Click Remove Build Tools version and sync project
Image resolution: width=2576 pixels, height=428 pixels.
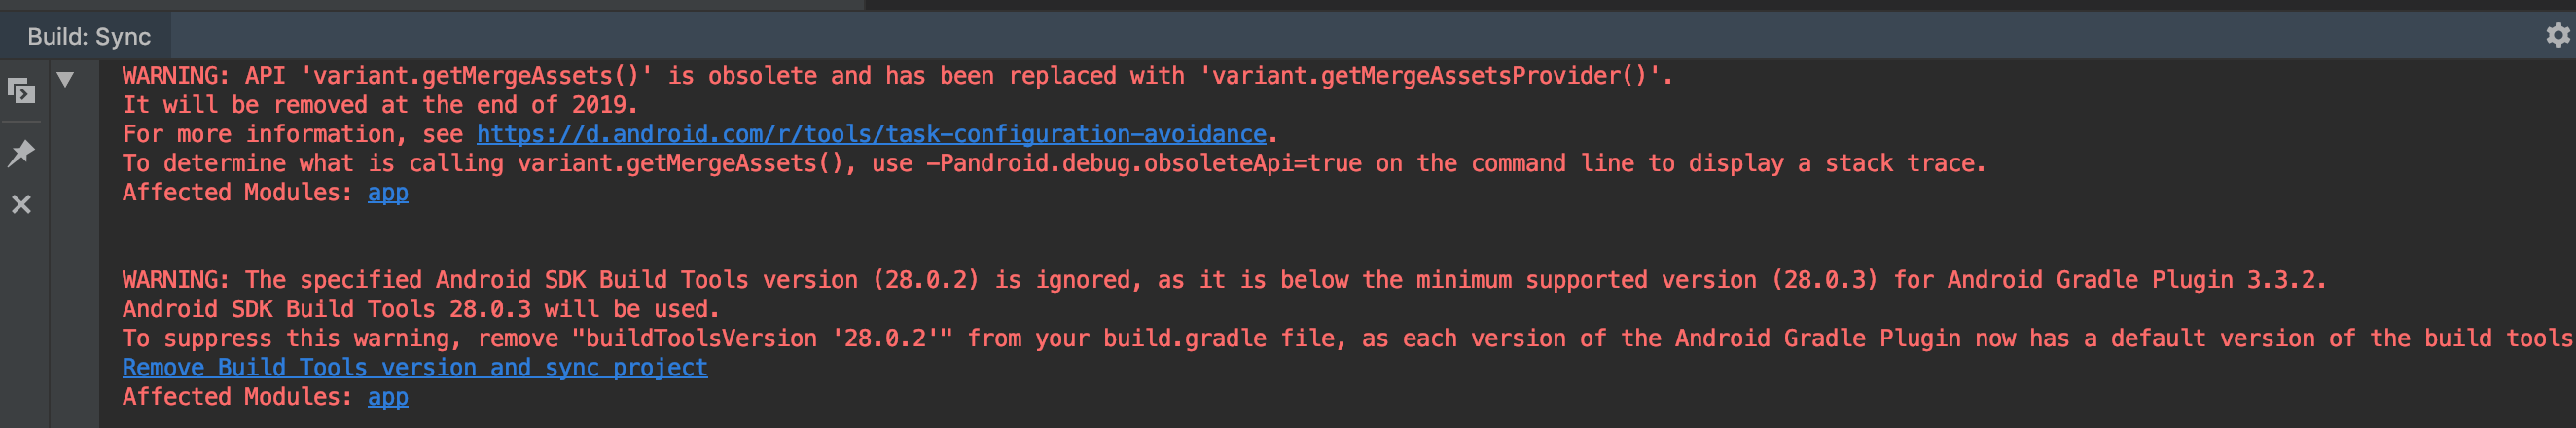415,368
